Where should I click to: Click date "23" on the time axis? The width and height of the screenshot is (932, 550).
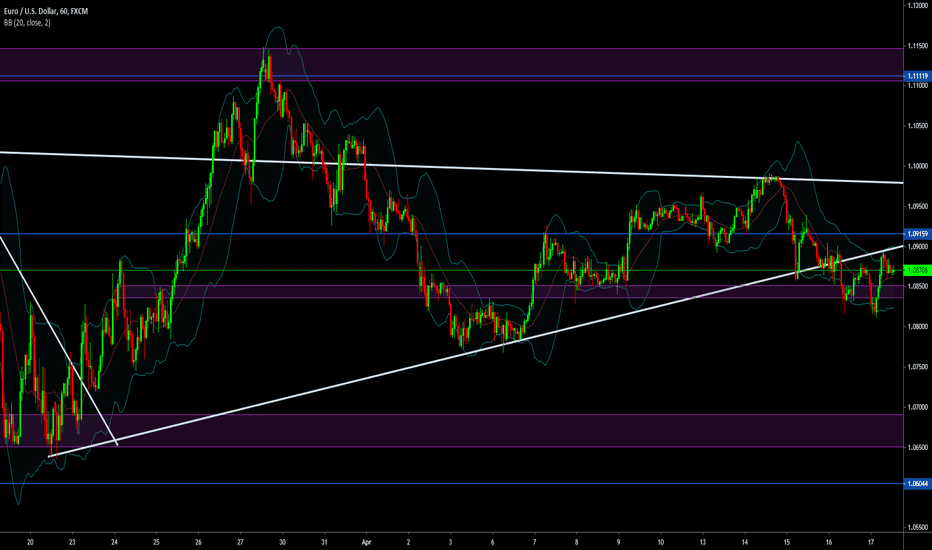point(73,542)
